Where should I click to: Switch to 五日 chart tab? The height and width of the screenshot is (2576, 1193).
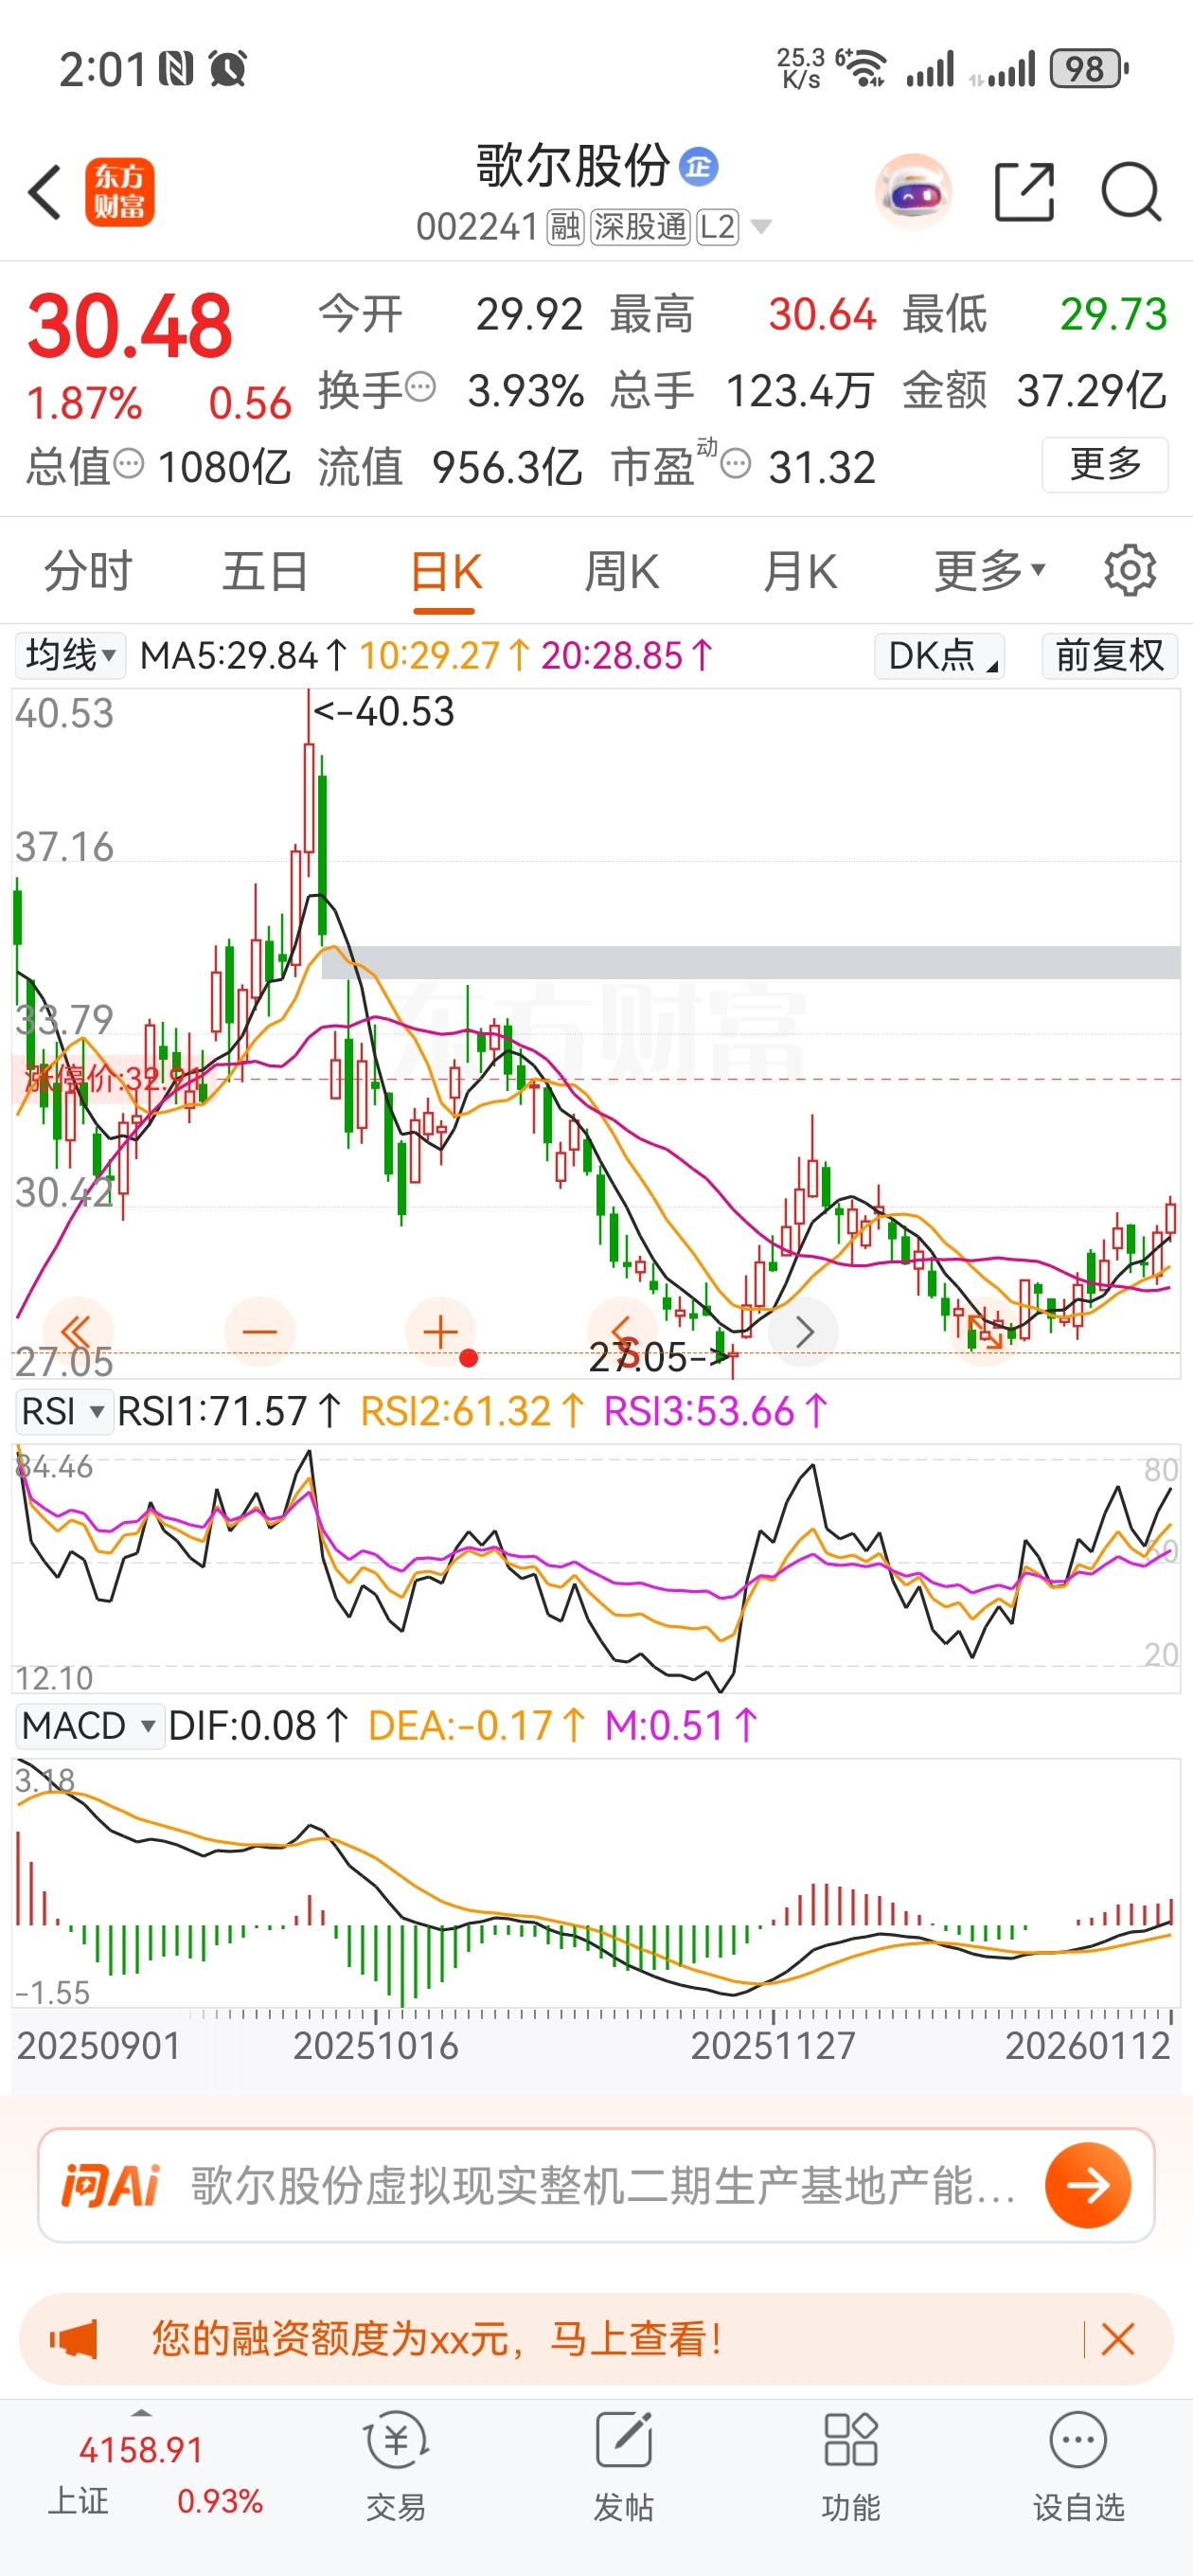coord(265,572)
